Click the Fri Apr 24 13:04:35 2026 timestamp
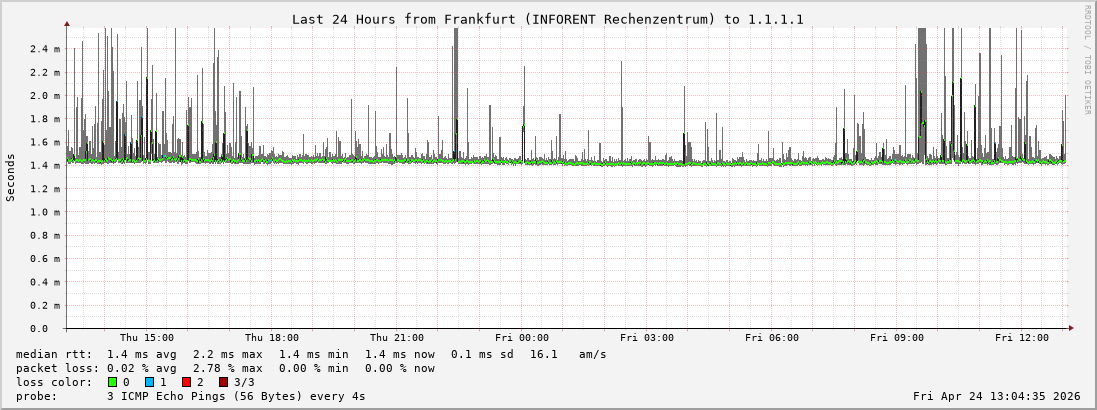This screenshot has width=1097, height=410. tap(996, 396)
